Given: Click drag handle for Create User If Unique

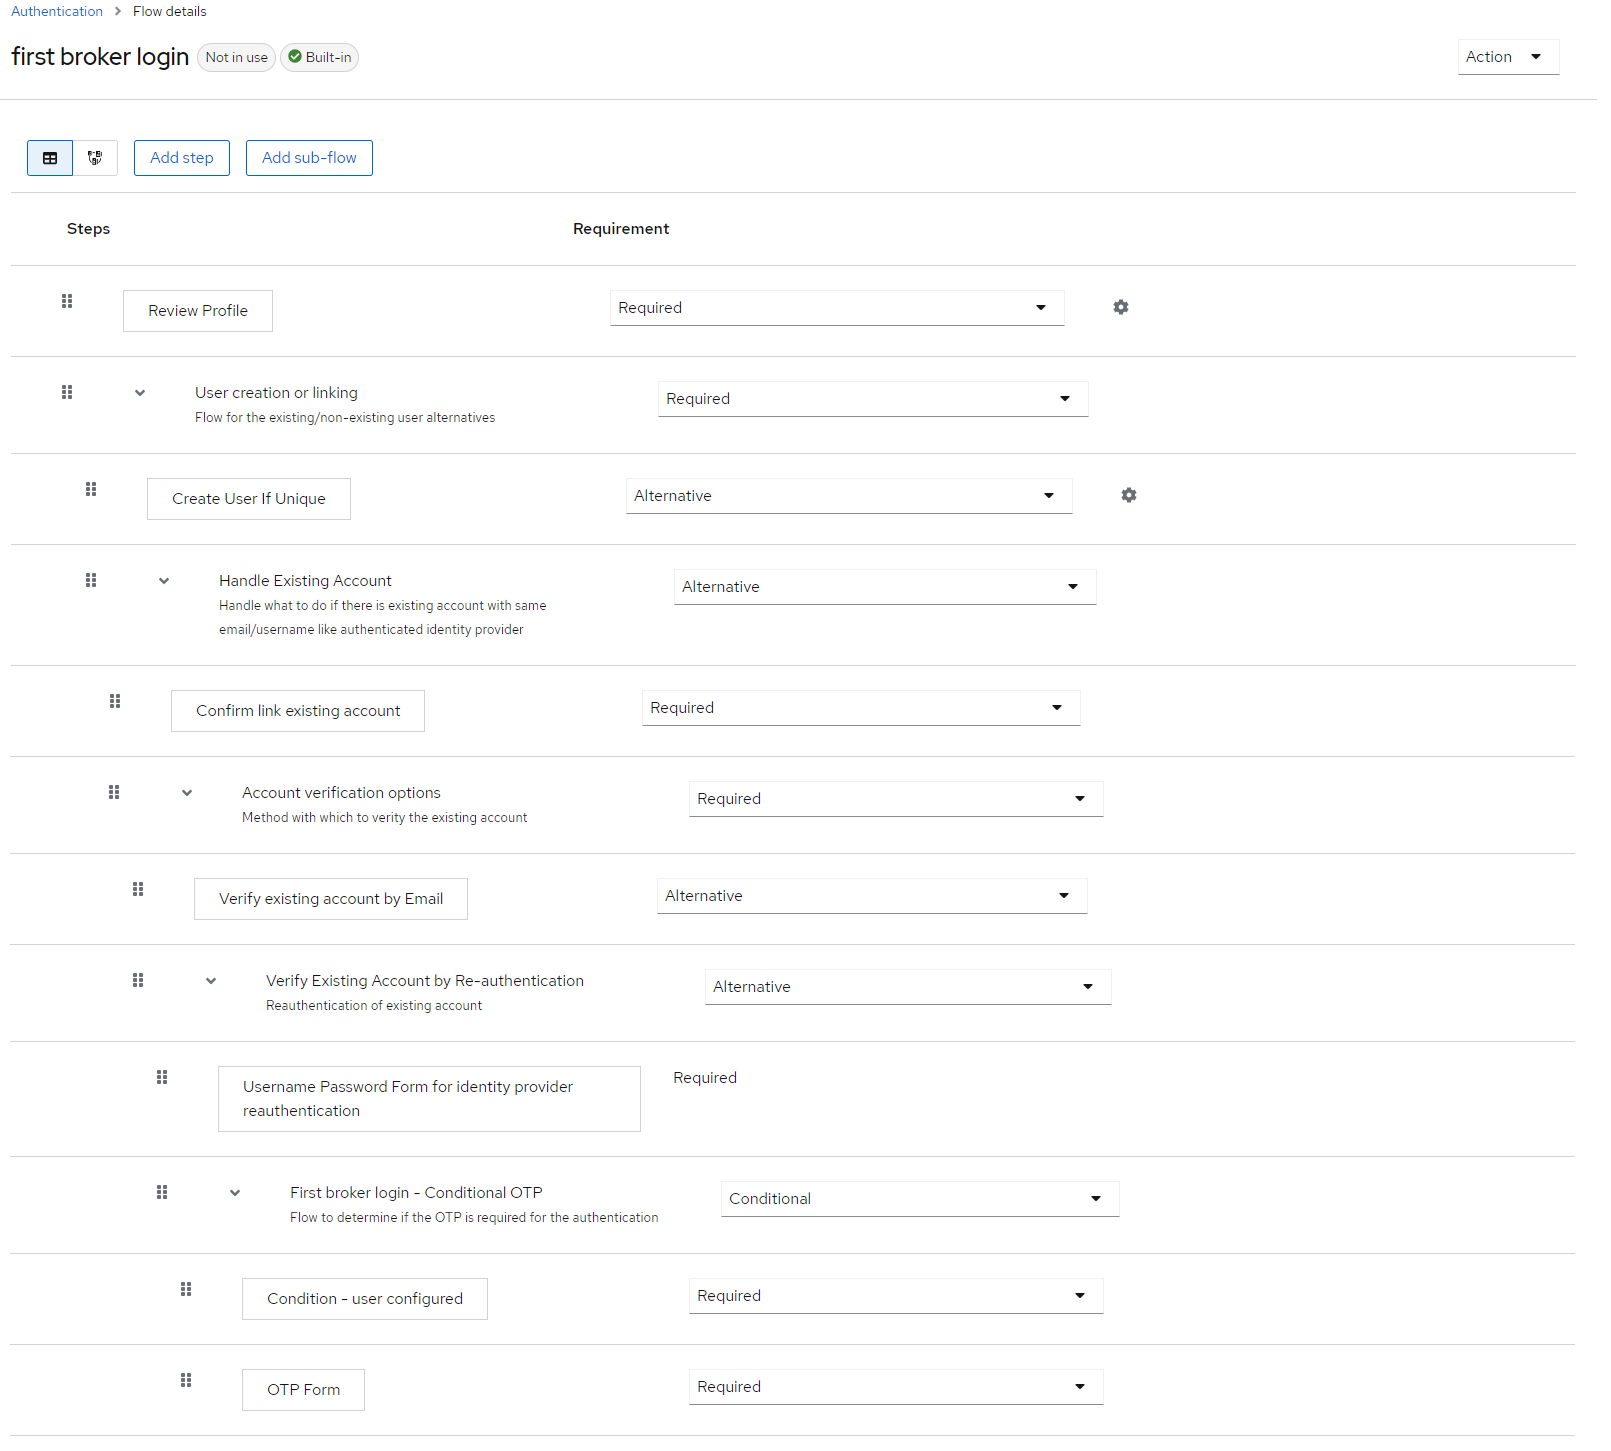Looking at the screenshot, I should tap(91, 490).
